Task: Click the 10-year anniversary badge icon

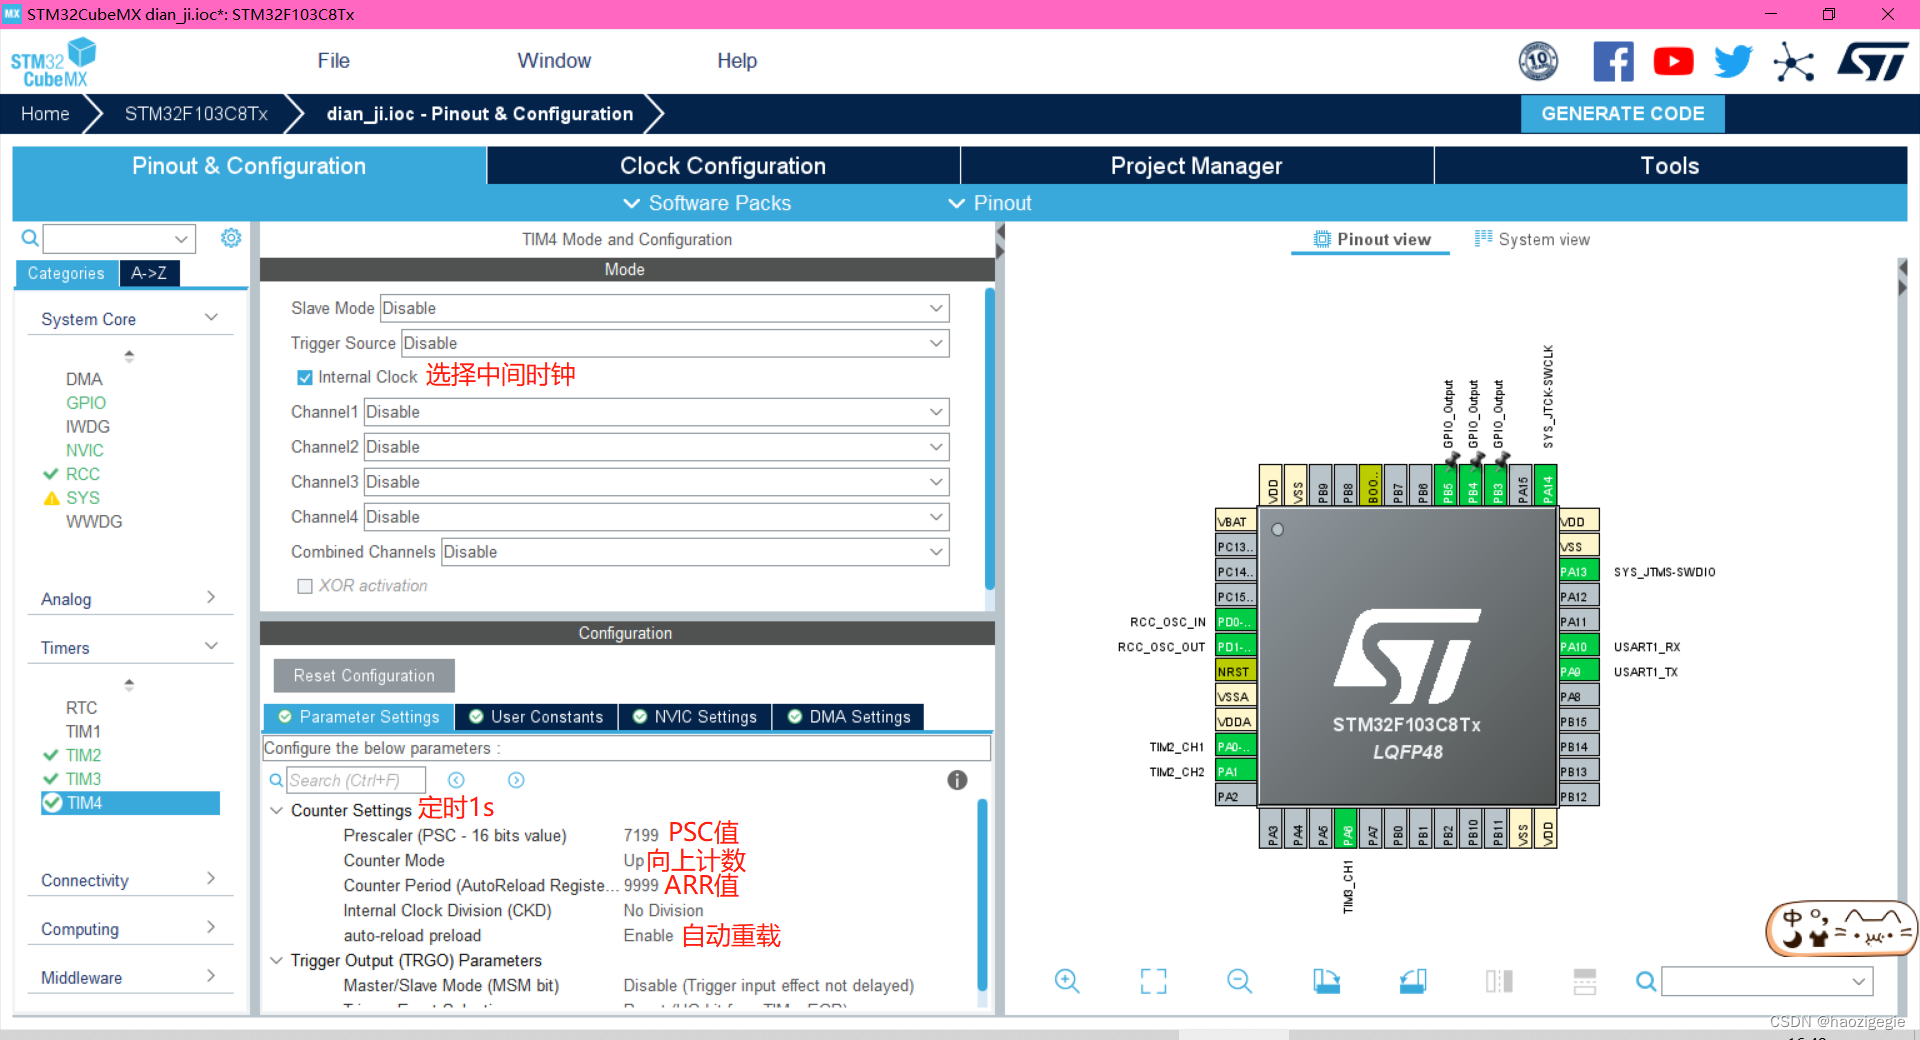Action: [x=1538, y=62]
